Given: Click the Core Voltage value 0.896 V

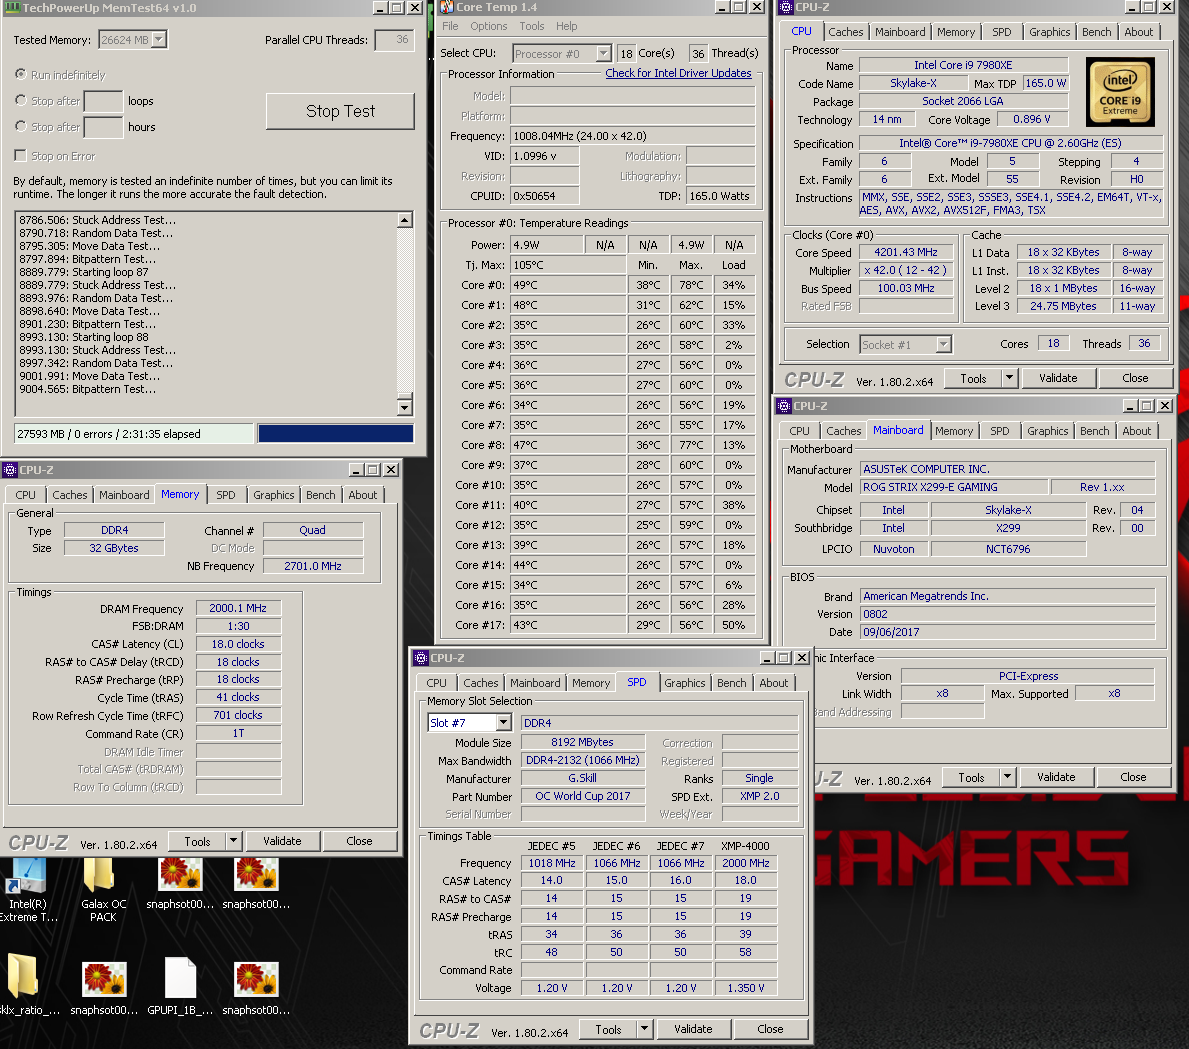Looking at the screenshot, I should [1031, 119].
